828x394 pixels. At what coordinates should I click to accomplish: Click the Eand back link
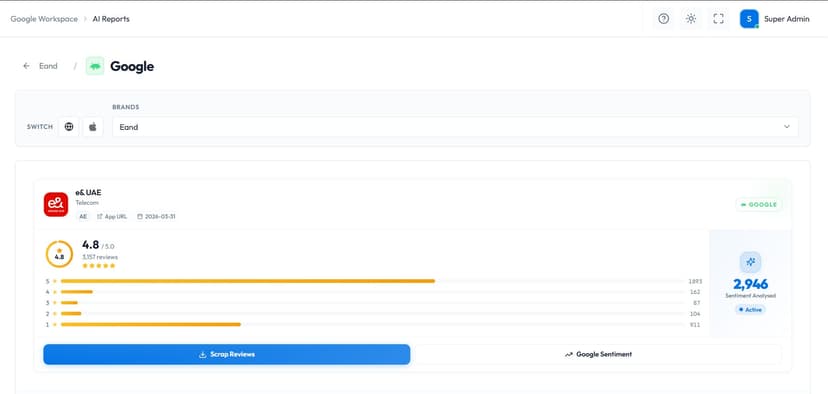[x=48, y=66]
